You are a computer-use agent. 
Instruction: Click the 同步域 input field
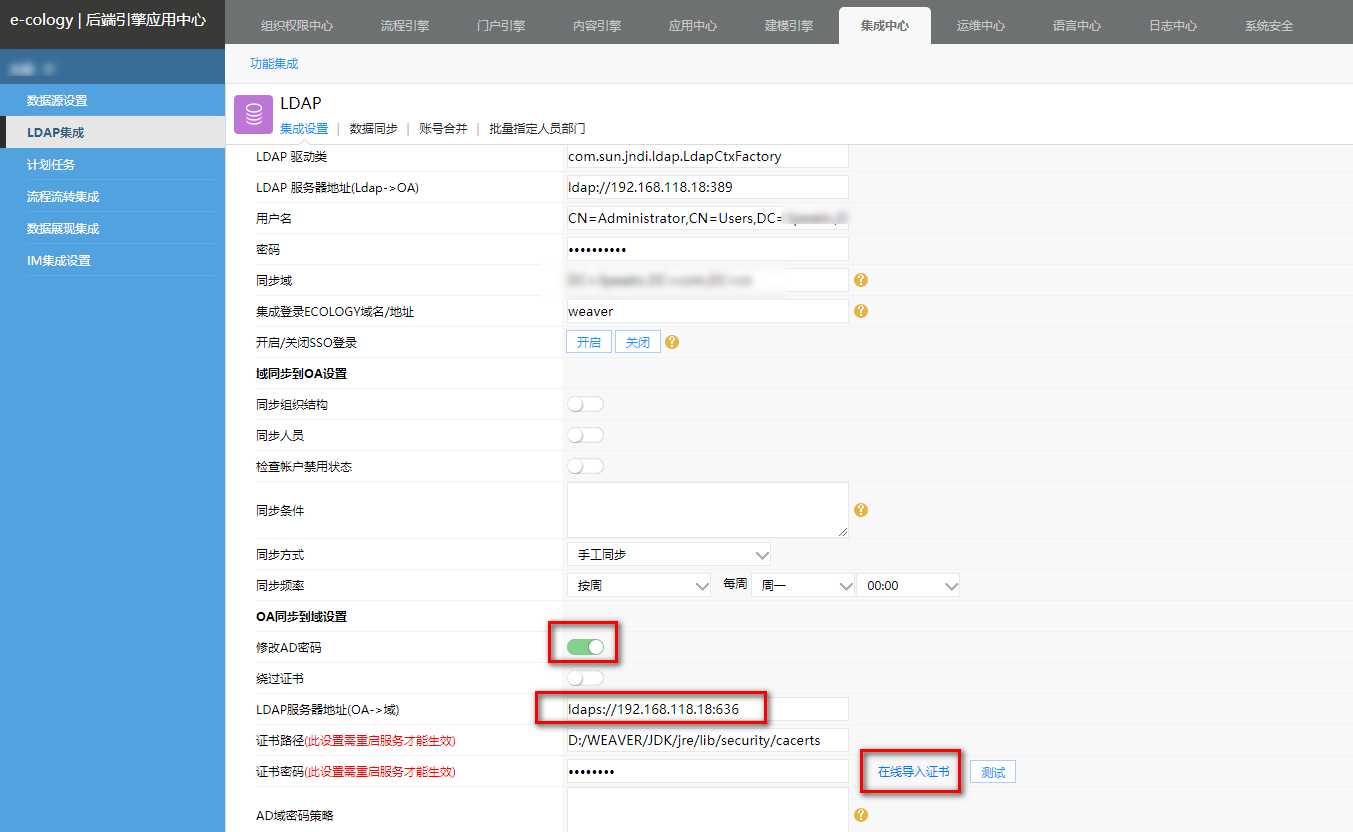tap(707, 280)
